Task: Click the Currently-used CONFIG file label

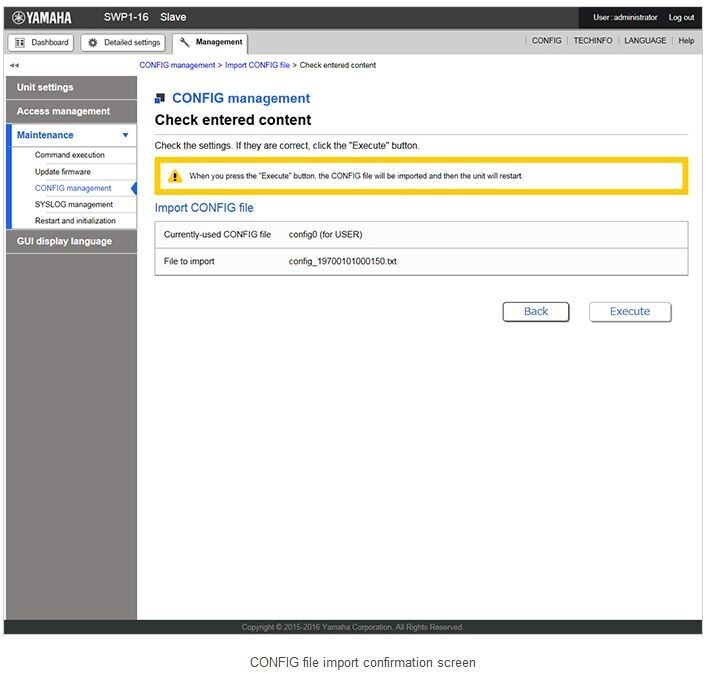Action: pos(217,235)
